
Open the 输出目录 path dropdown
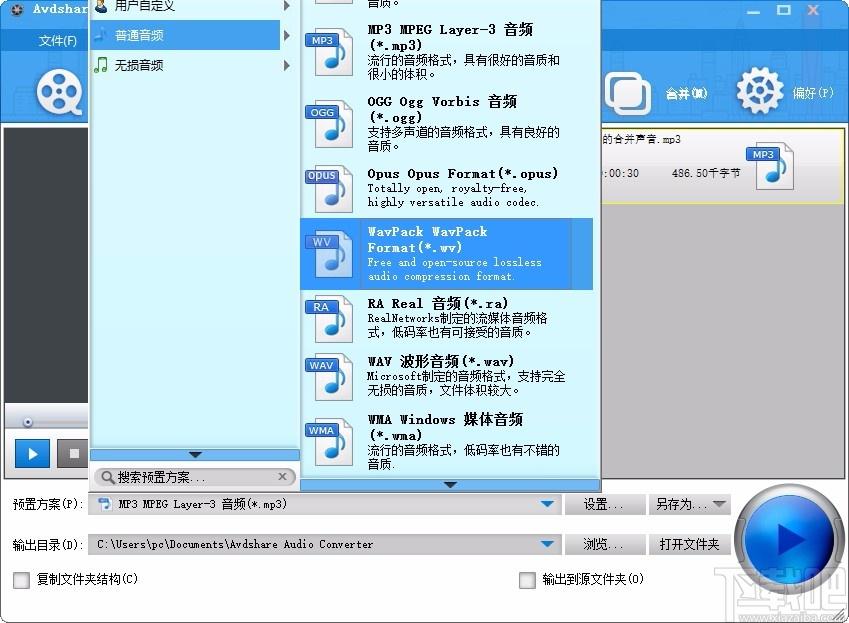pos(324,545)
